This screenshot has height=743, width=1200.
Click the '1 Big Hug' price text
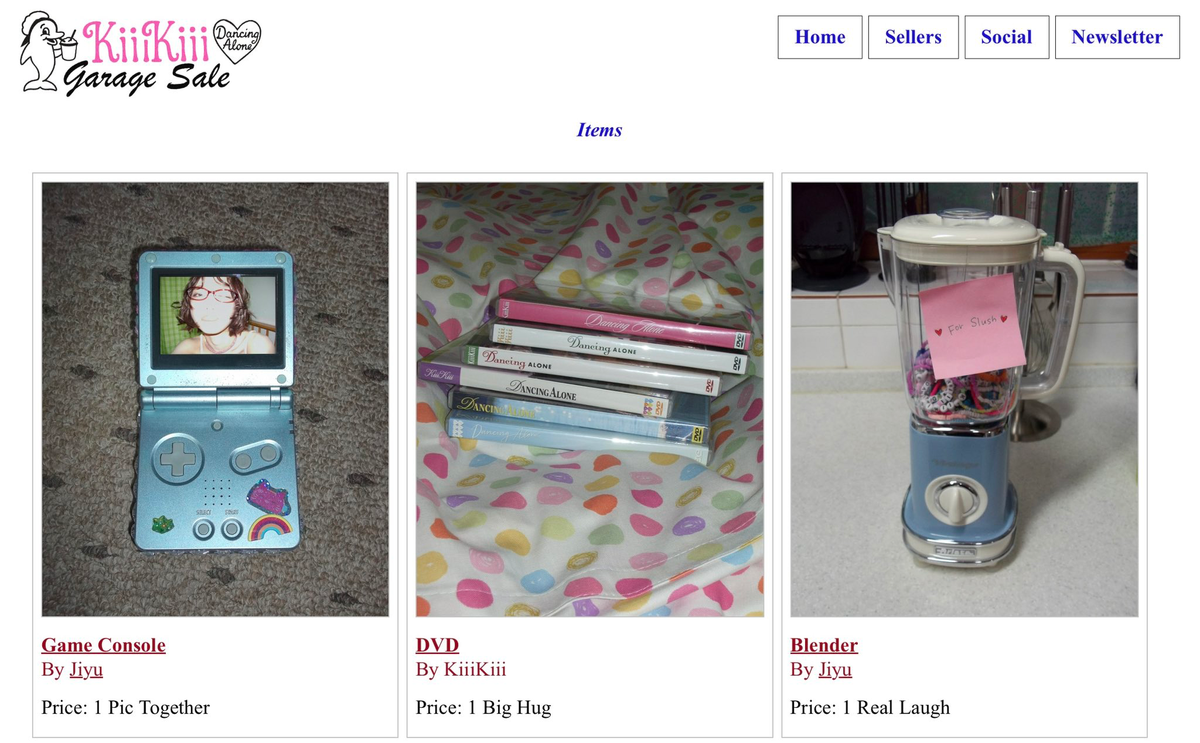509,708
